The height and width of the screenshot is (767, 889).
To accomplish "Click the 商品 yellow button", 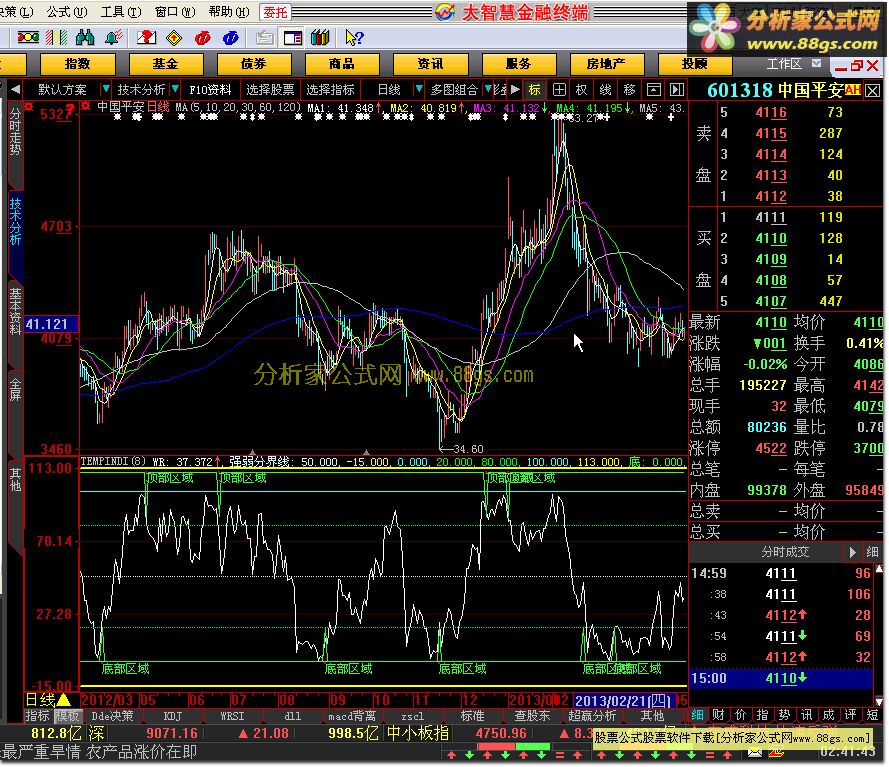I will coord(342,63).
